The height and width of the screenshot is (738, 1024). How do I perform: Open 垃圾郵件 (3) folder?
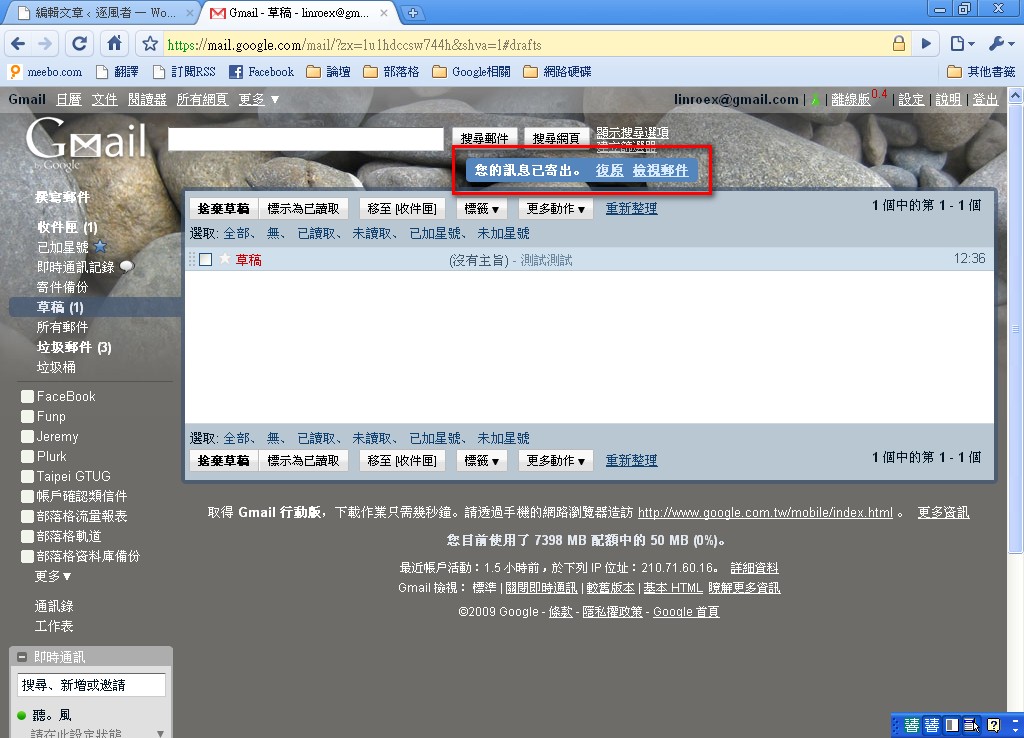point(74,347)
